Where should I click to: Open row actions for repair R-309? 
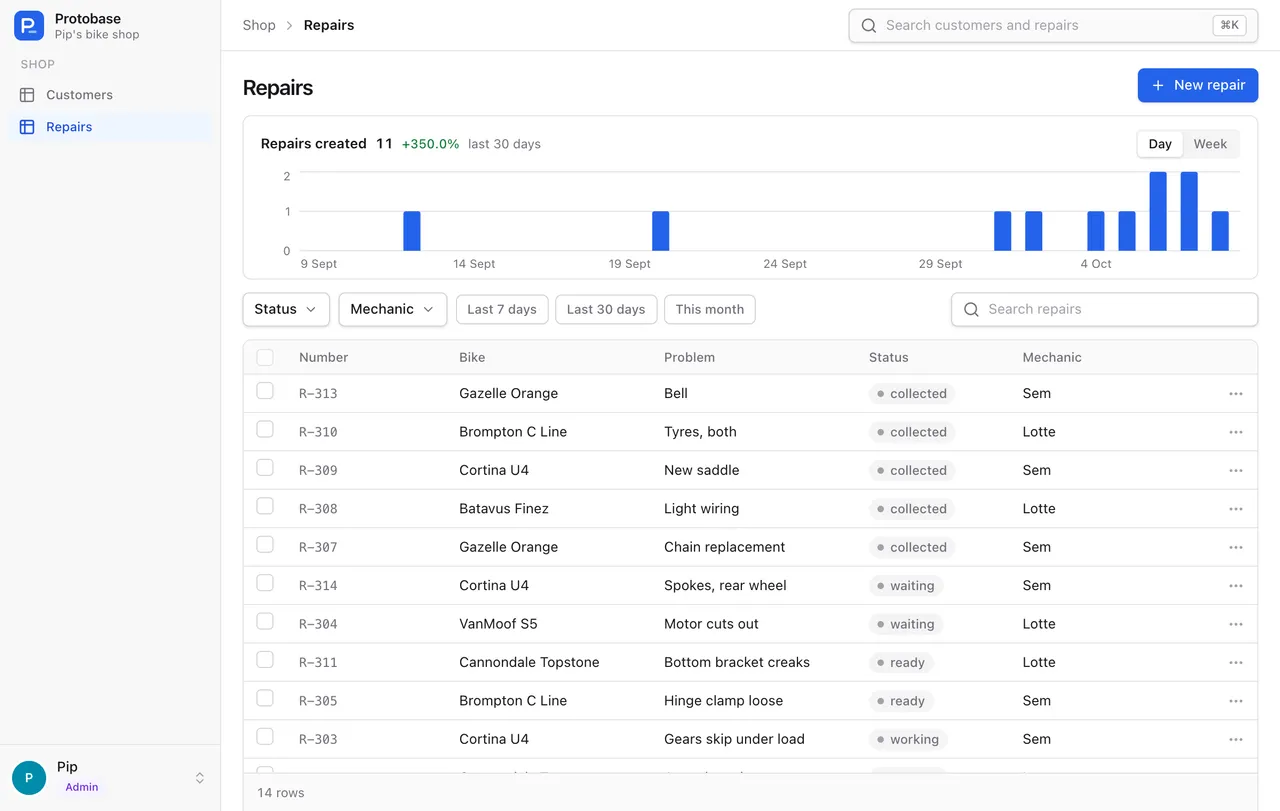[1236, 471]
